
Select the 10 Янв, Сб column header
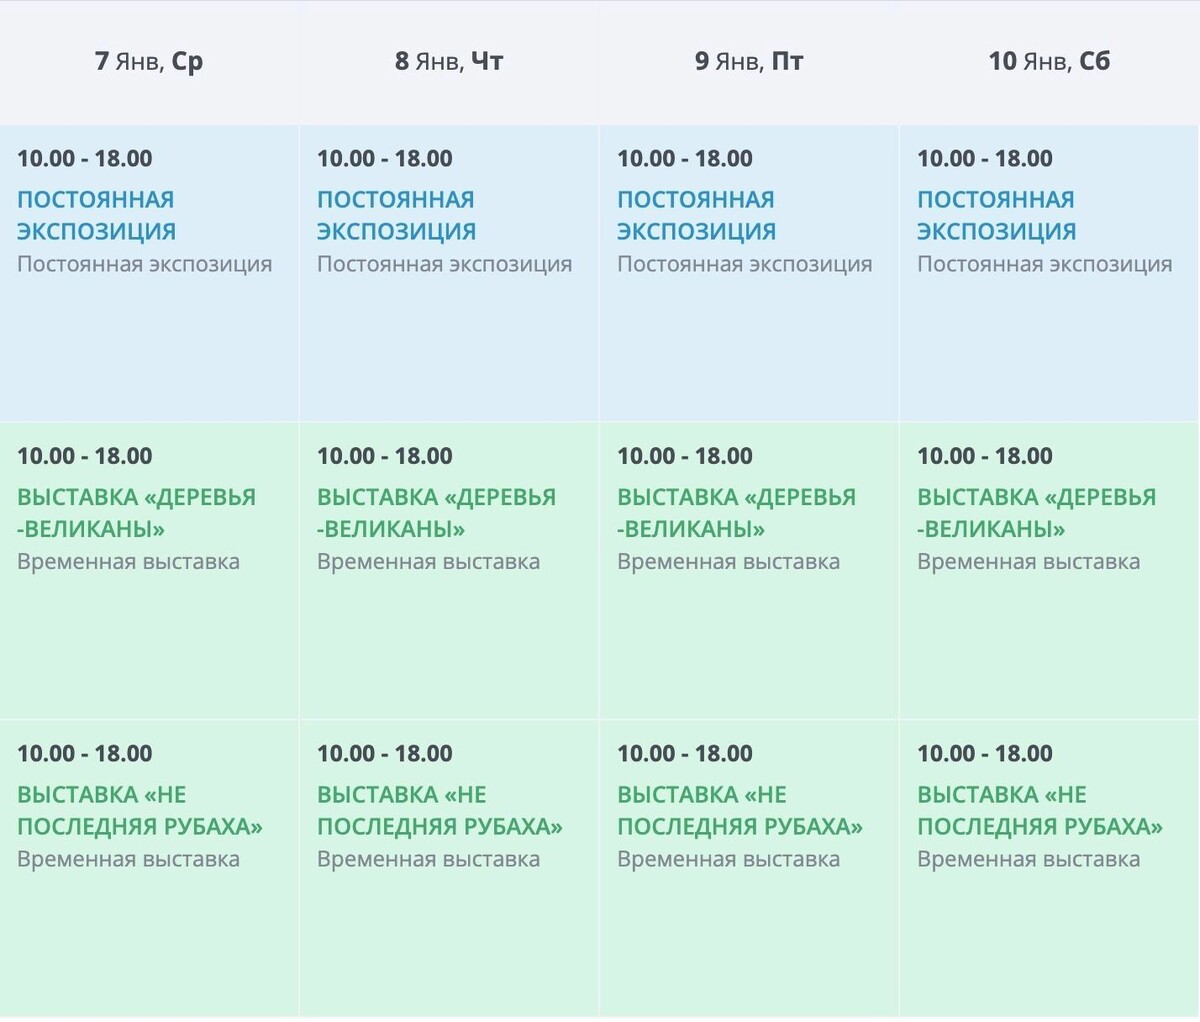[1049, 61]
